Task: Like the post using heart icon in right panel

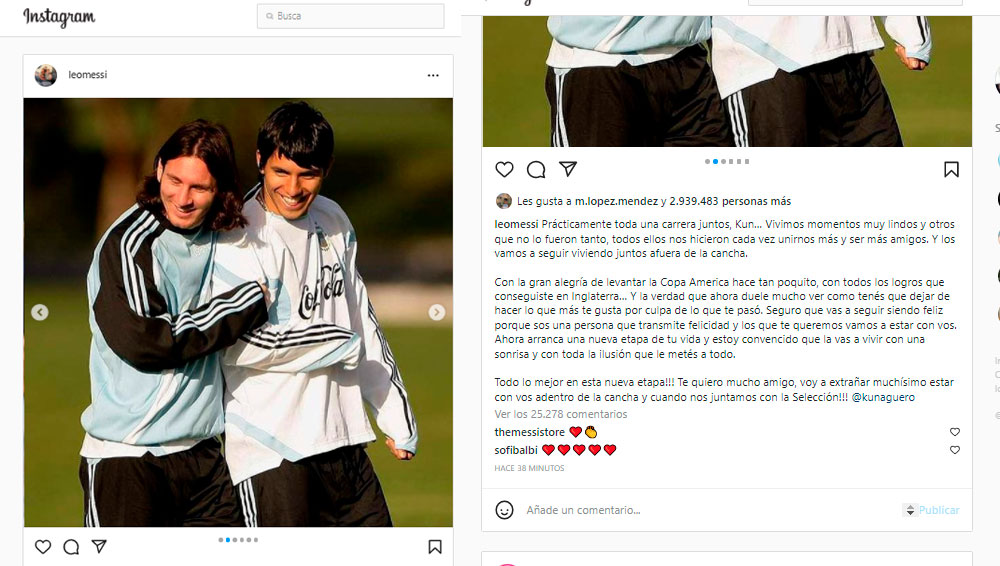Action: [504, 169]
